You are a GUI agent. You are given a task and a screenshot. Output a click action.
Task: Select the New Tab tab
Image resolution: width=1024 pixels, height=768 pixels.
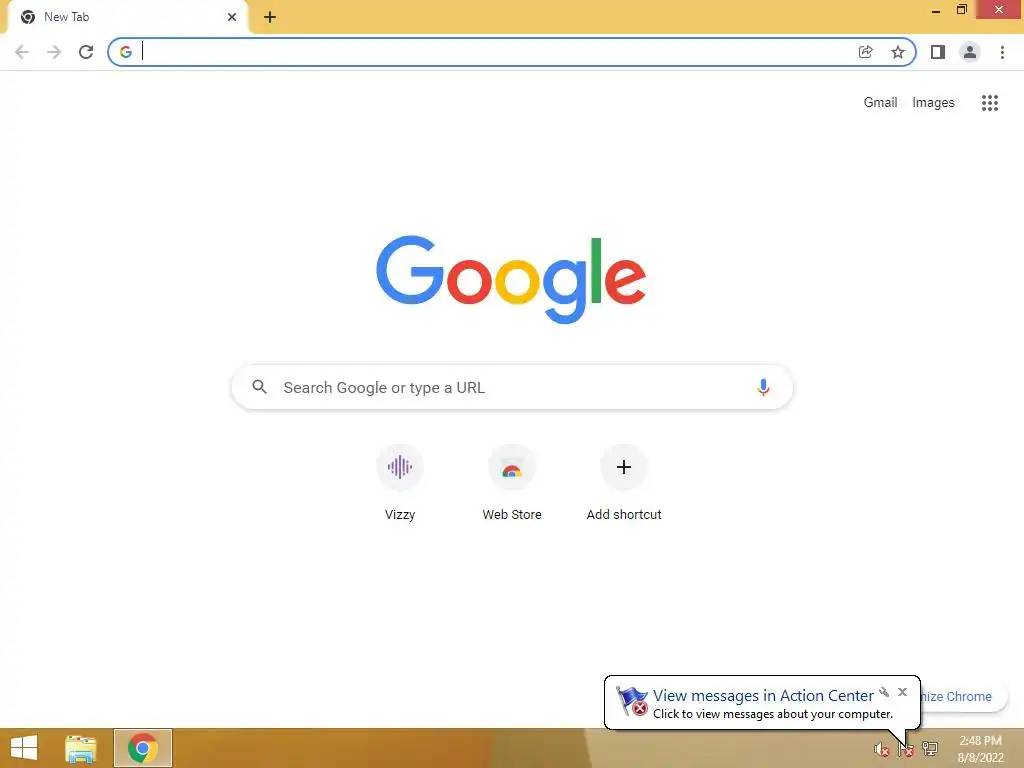coord(127,17)
